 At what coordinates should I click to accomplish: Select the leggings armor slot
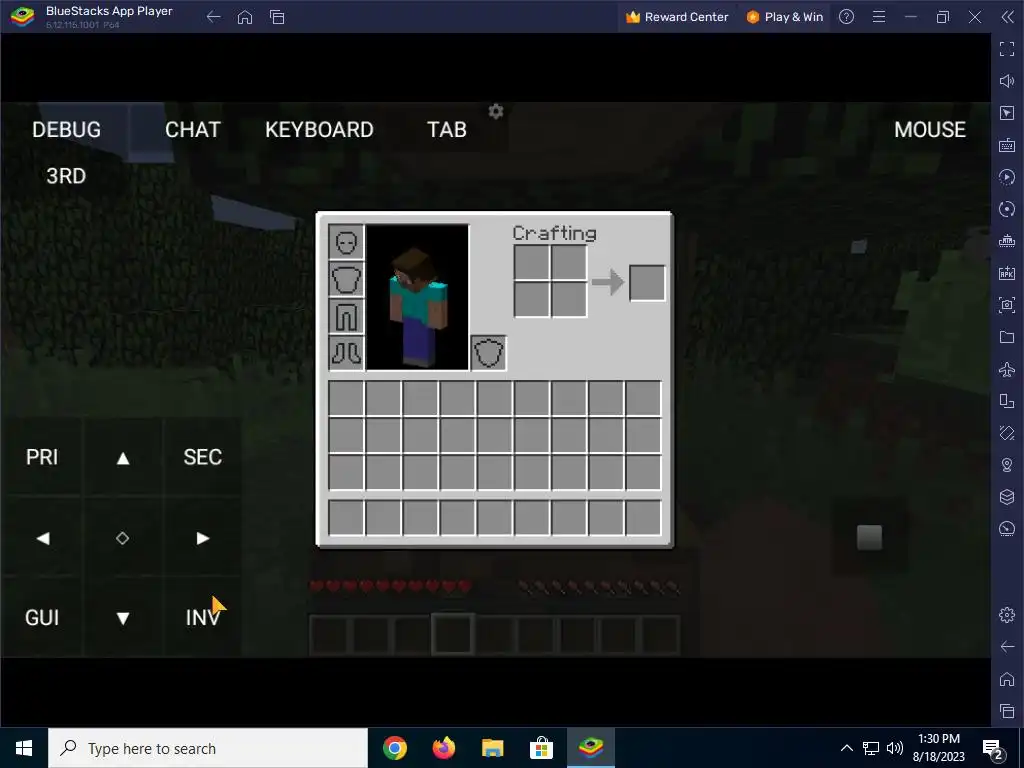pyautogui.click(x=346, y=317)
